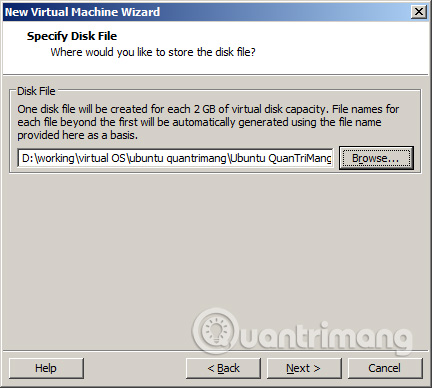Click the white header banner area
The image size is (432, 388).
215,47
